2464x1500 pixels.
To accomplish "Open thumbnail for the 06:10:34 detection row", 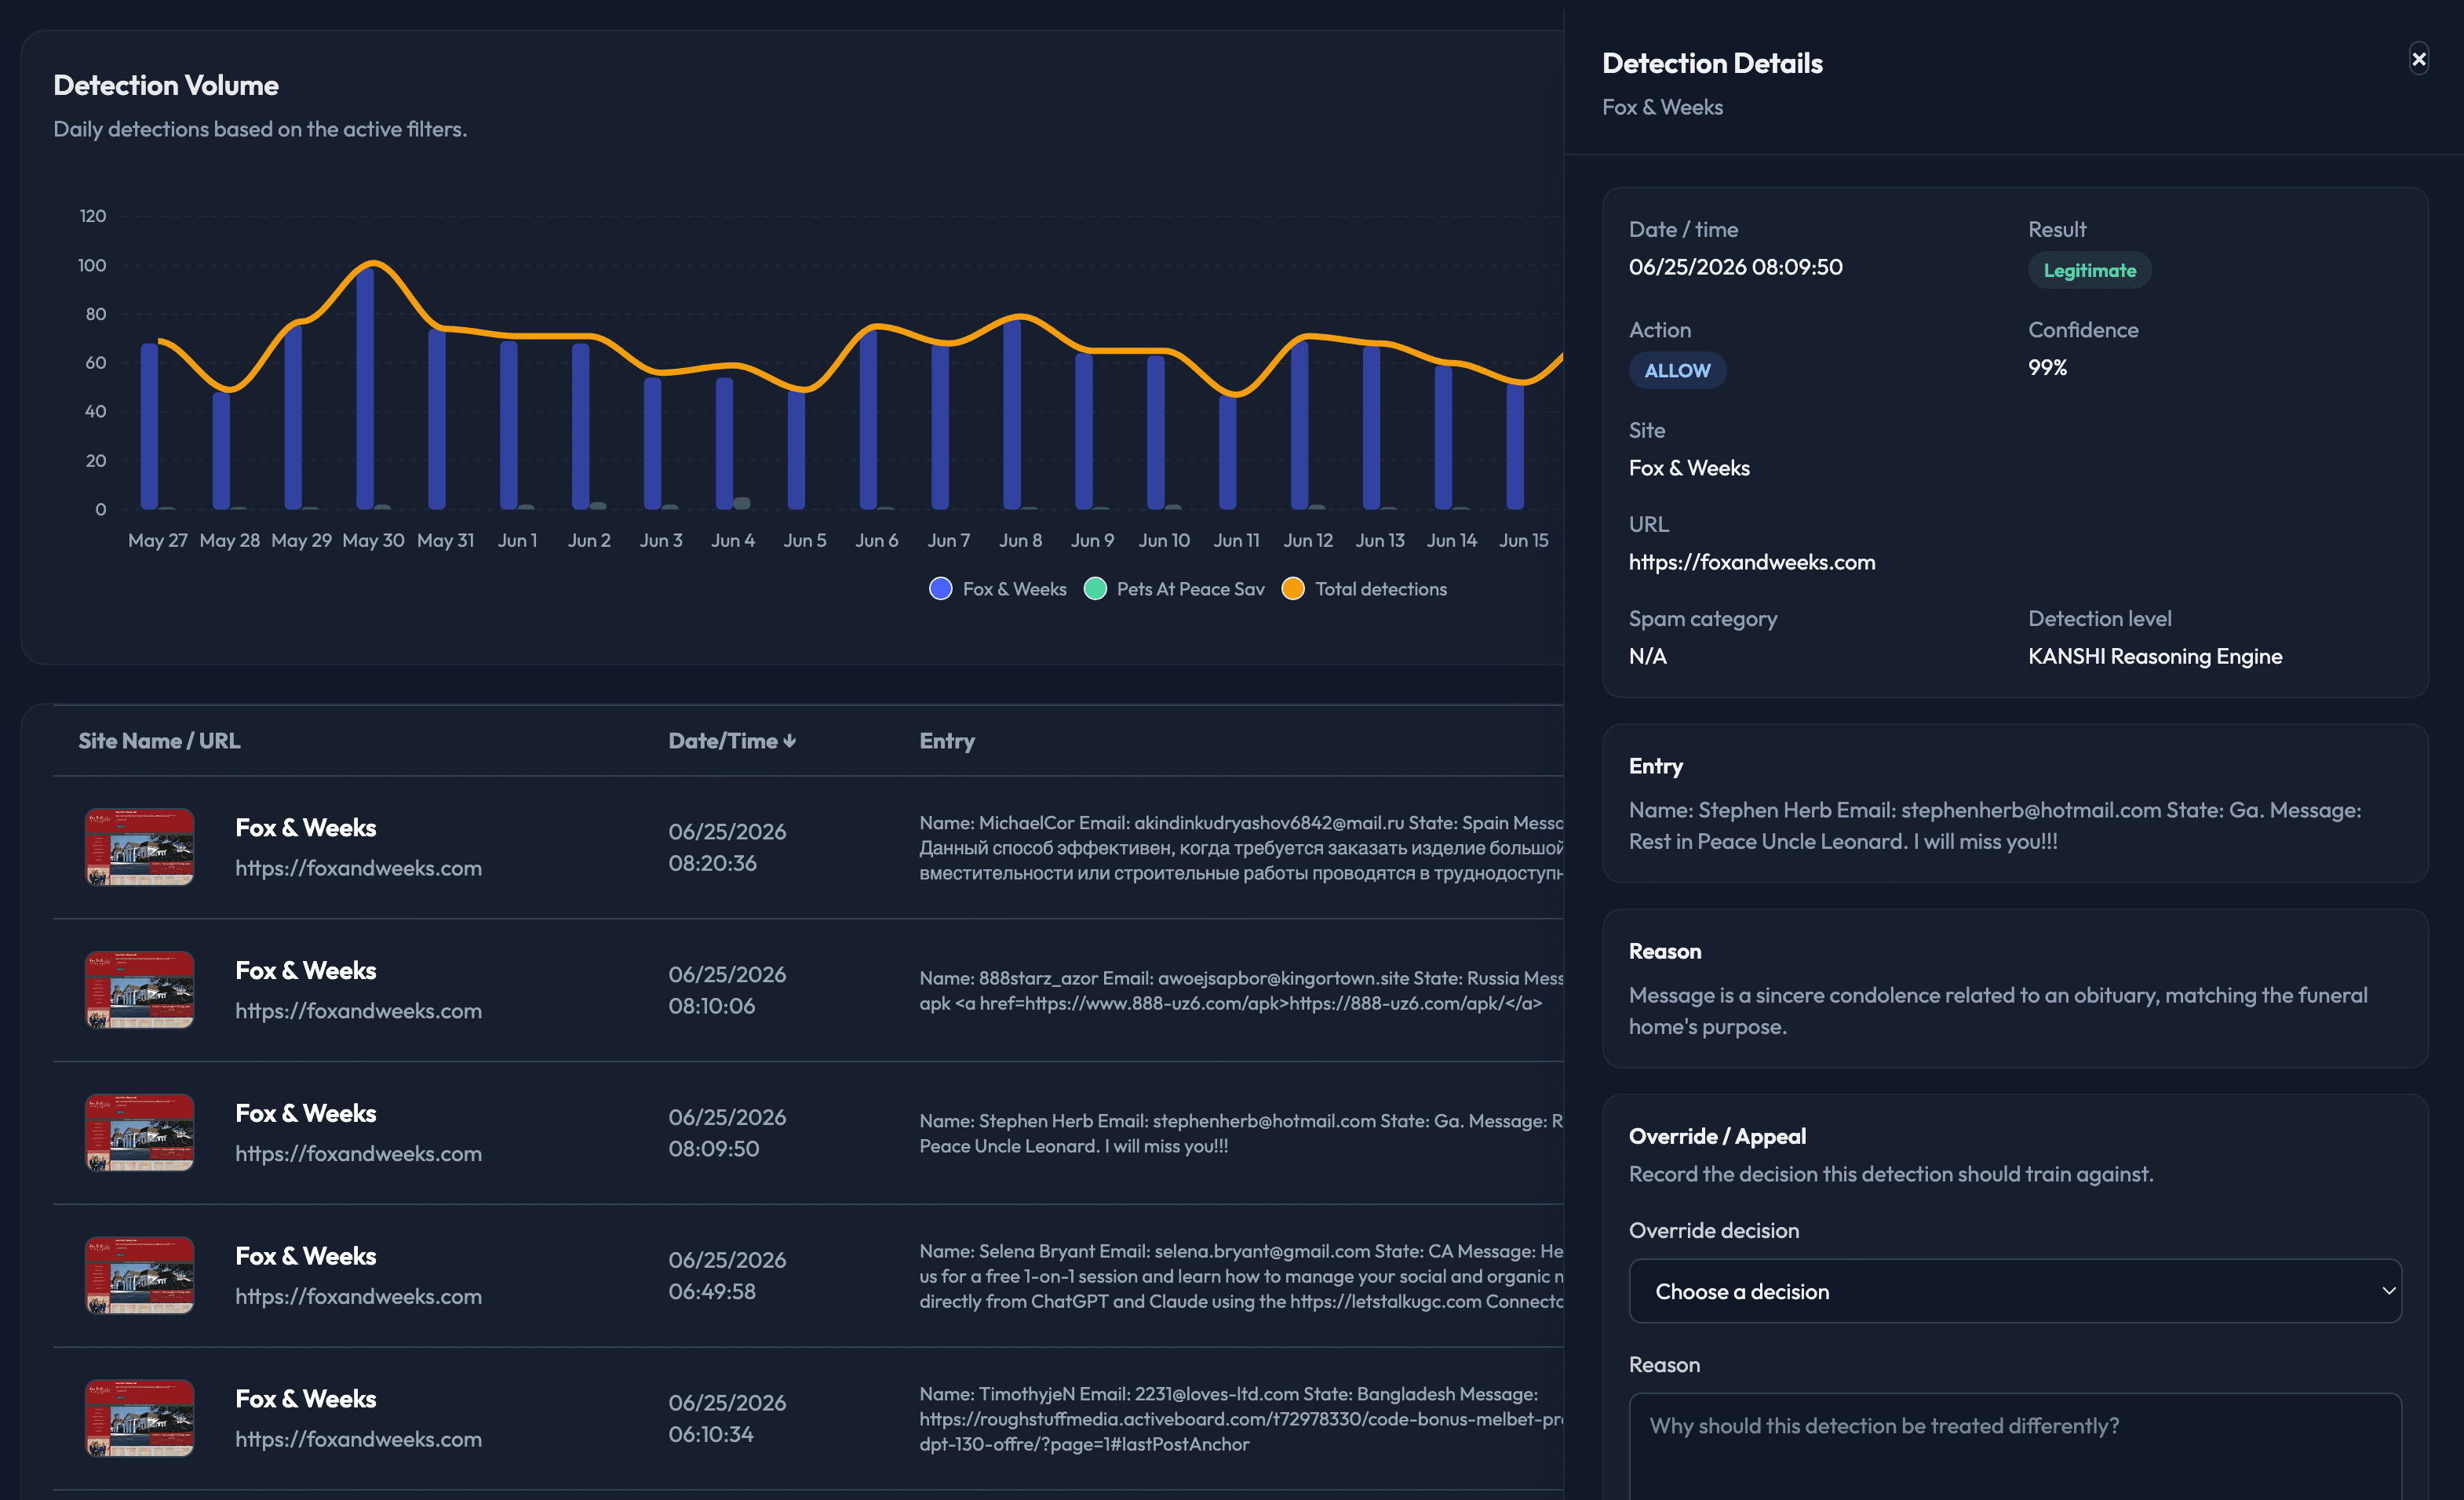I will pyautogui.click(x=139, y=1418).
